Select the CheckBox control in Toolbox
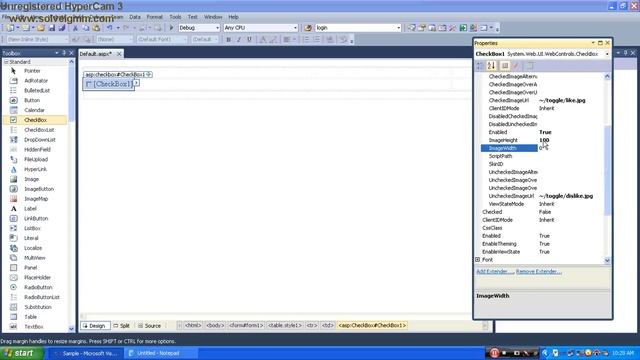640x360 pixels. [36, 120]
